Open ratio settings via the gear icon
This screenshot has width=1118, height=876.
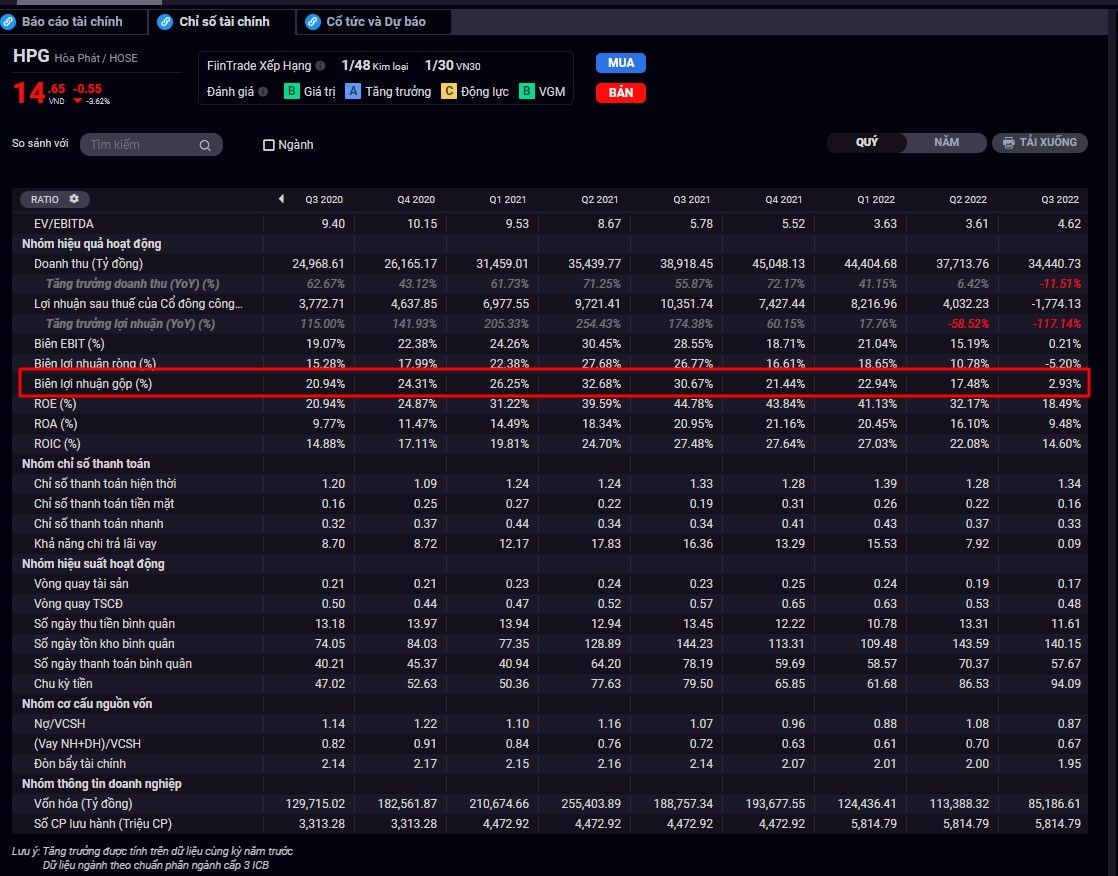click(73, 199)
